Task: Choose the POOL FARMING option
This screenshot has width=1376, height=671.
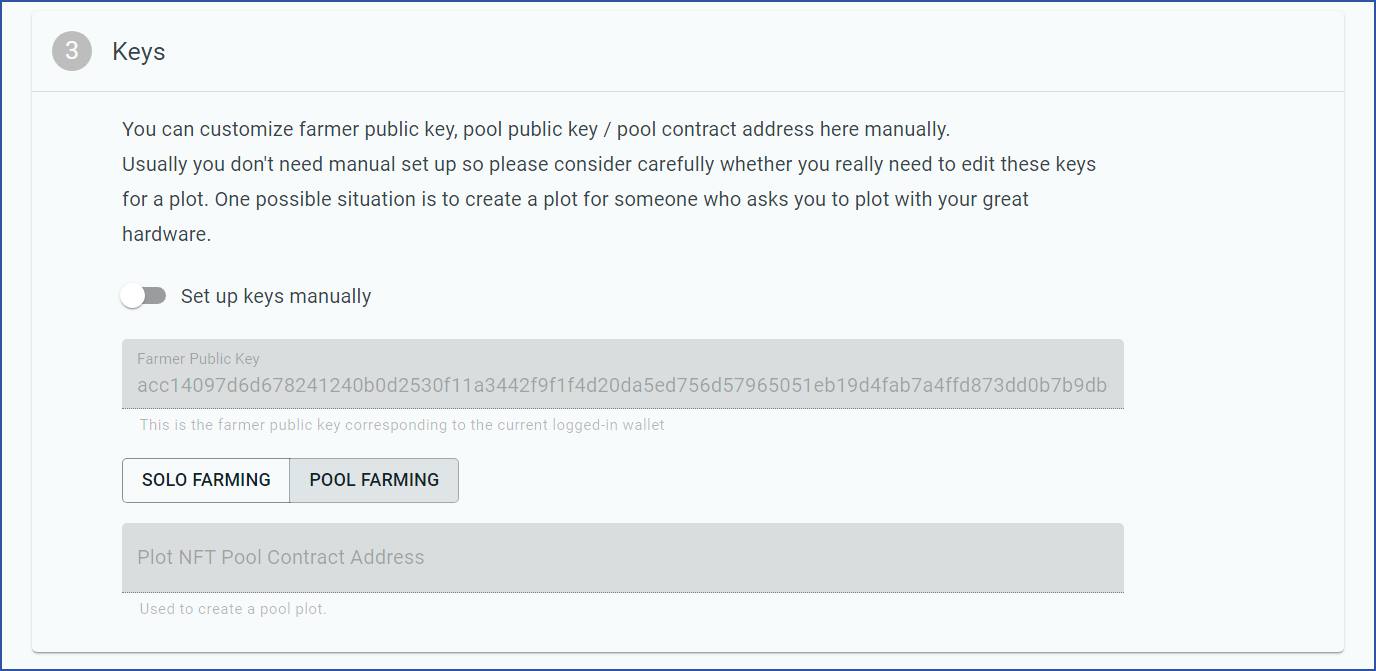Action: (x=374, y=480)
